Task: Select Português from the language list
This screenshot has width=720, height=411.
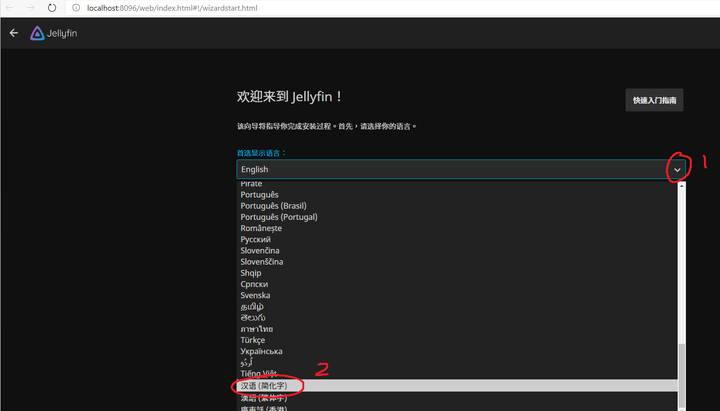Action: pyautogui.click(x=457, y=195)
